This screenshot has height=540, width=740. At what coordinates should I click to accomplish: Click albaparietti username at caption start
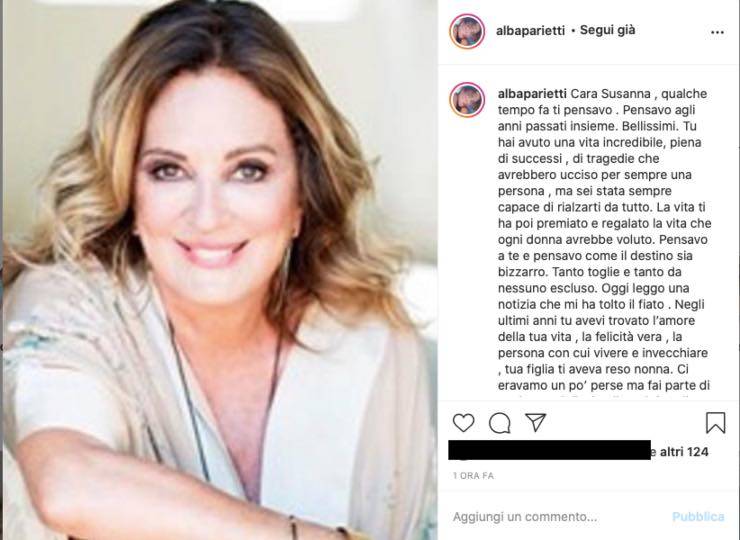coord(532,94)
